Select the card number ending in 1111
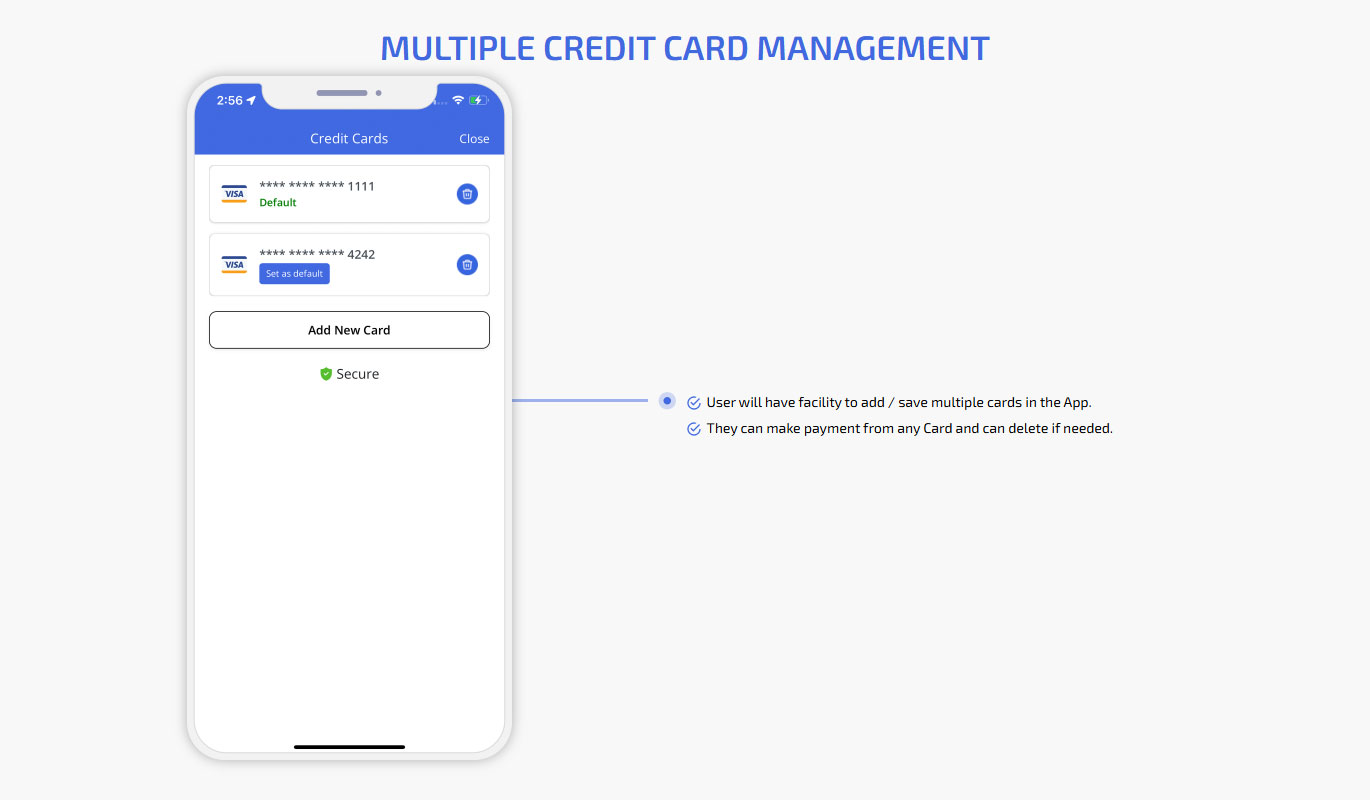The width and height of the screenshot is (1370, 800). (317, 186)
